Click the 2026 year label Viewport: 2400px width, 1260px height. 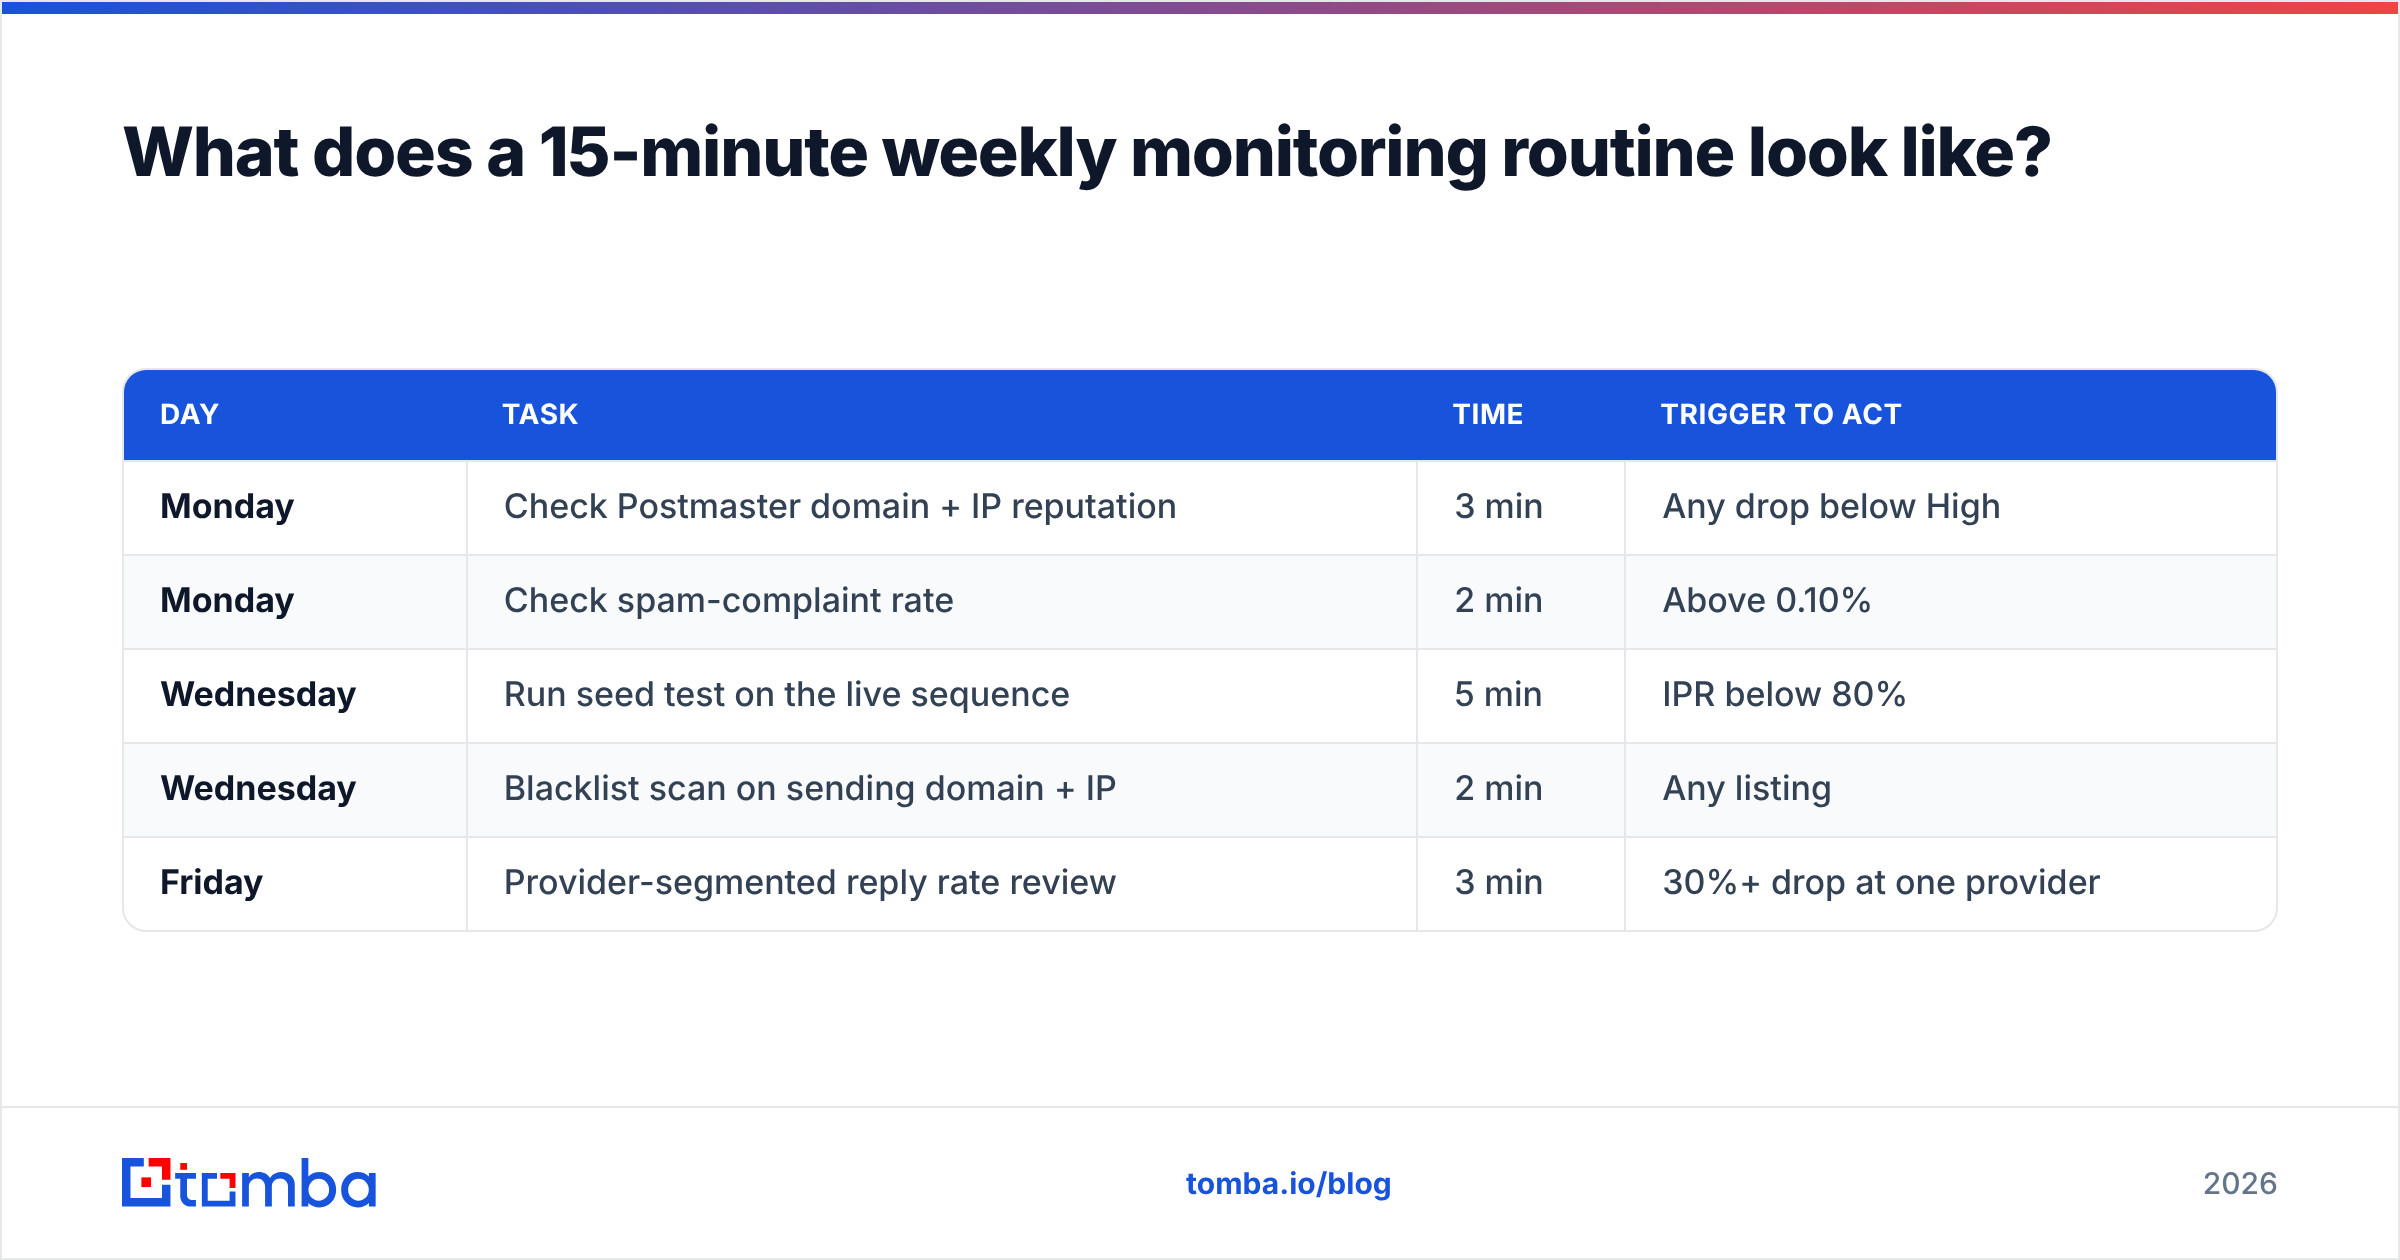[x=2240, y=1184]
